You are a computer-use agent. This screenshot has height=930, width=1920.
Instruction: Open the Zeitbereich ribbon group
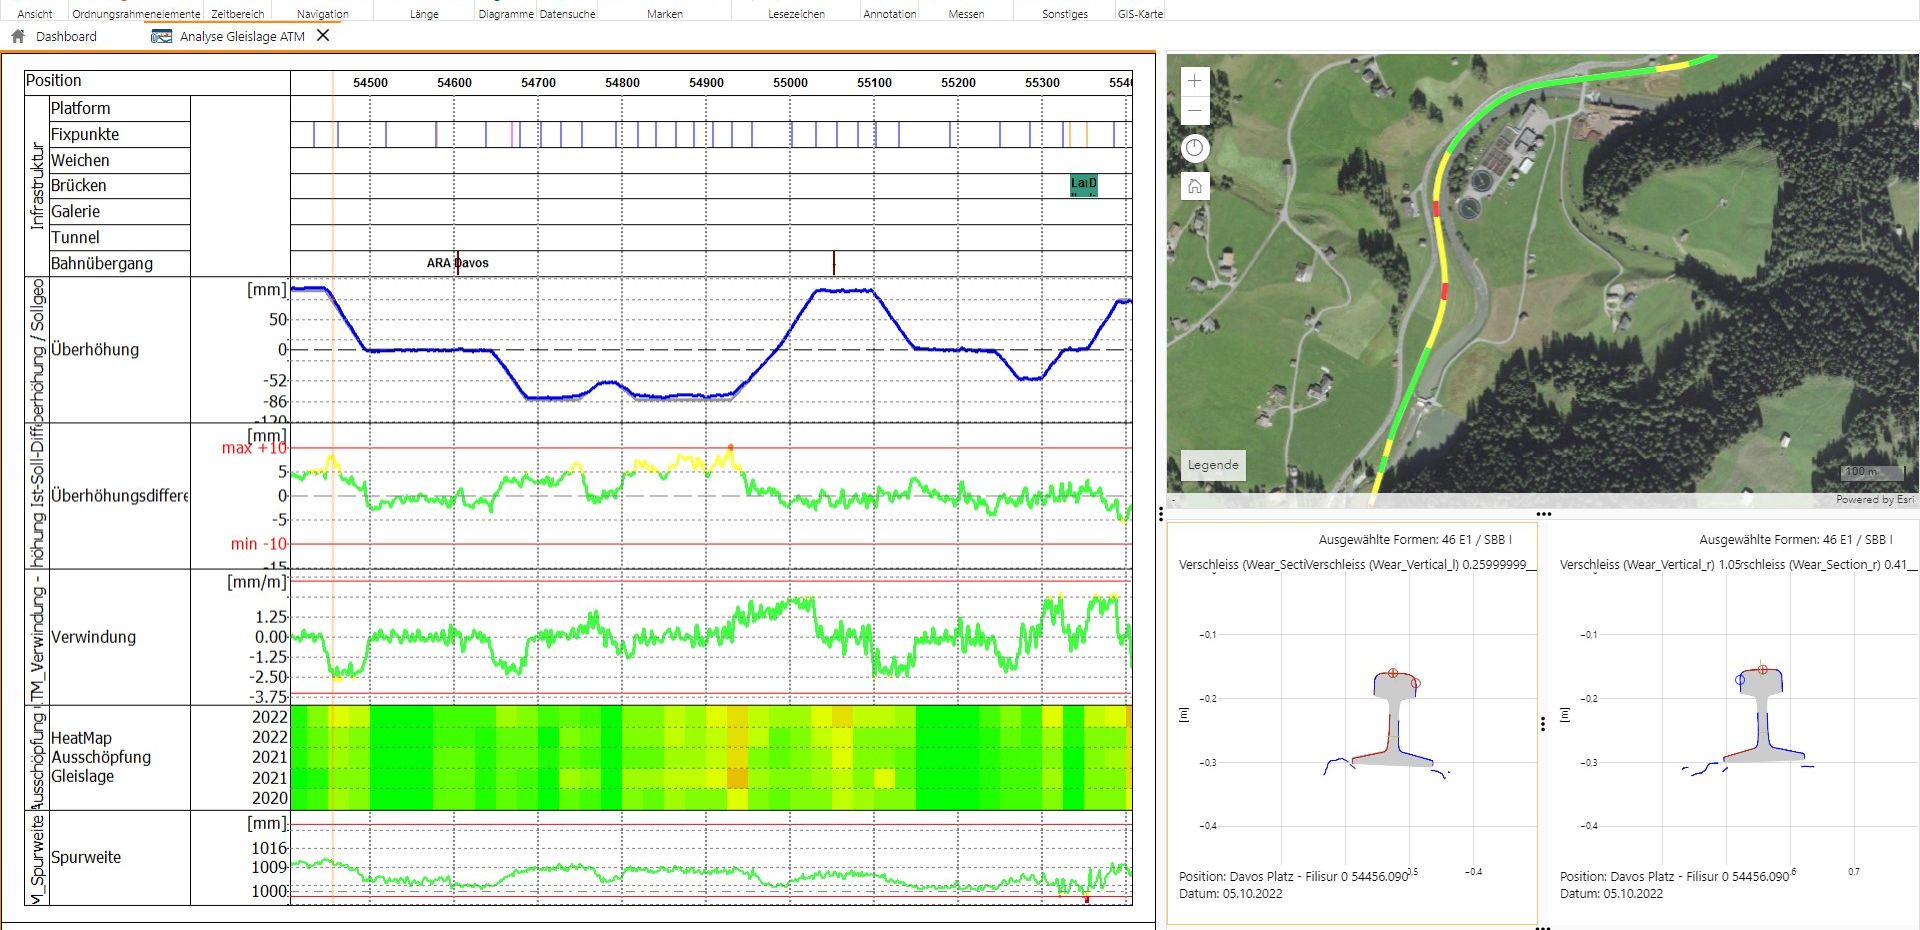[x=238, y=14]
